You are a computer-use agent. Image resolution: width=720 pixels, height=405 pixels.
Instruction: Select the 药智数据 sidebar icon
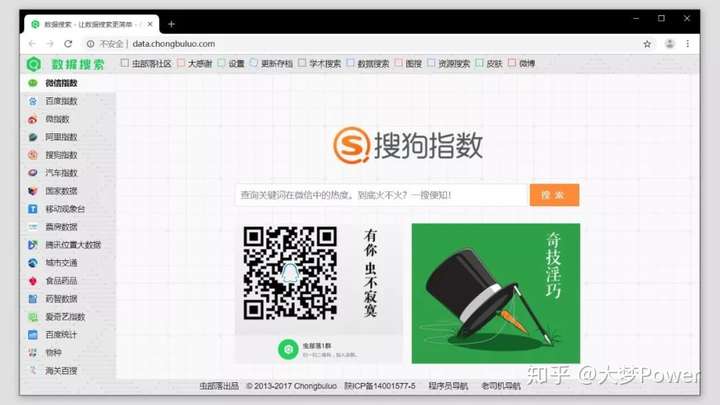click(33, 299)
